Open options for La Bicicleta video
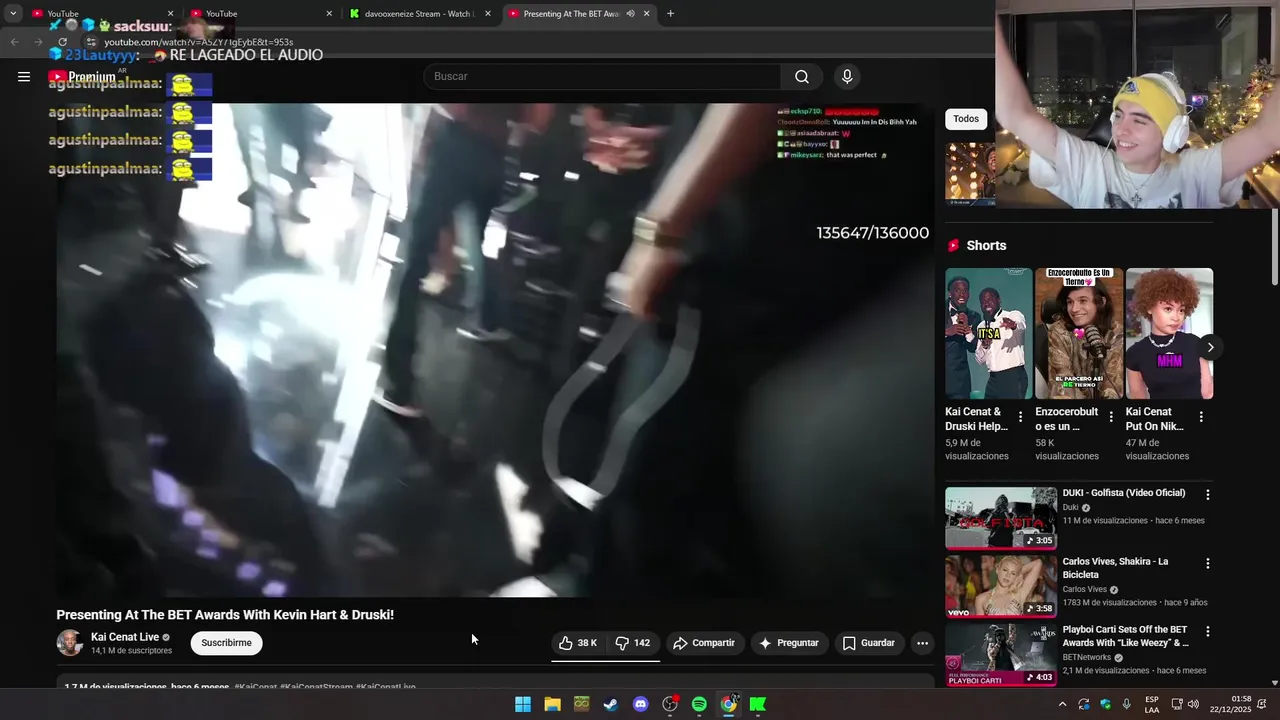 (1208, 564)
